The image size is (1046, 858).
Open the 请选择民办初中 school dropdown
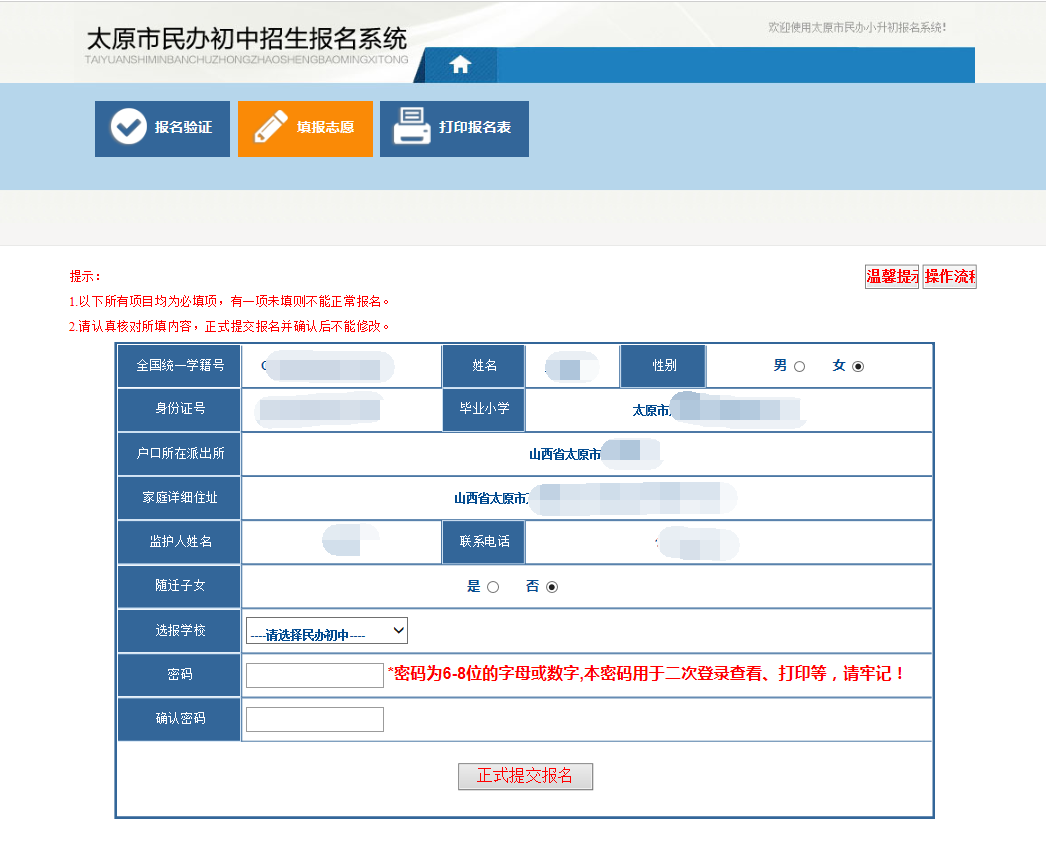(x=327, y=631)
